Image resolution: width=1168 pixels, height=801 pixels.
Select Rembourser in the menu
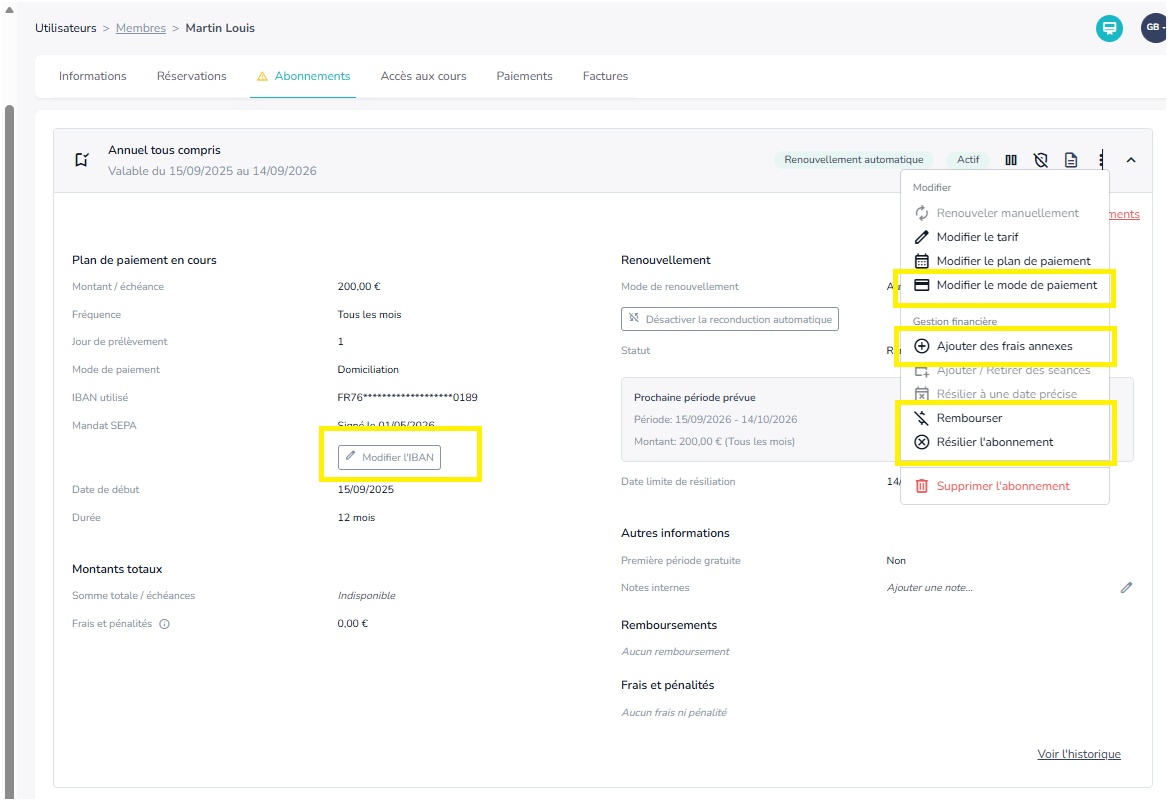click(1004, 418)
